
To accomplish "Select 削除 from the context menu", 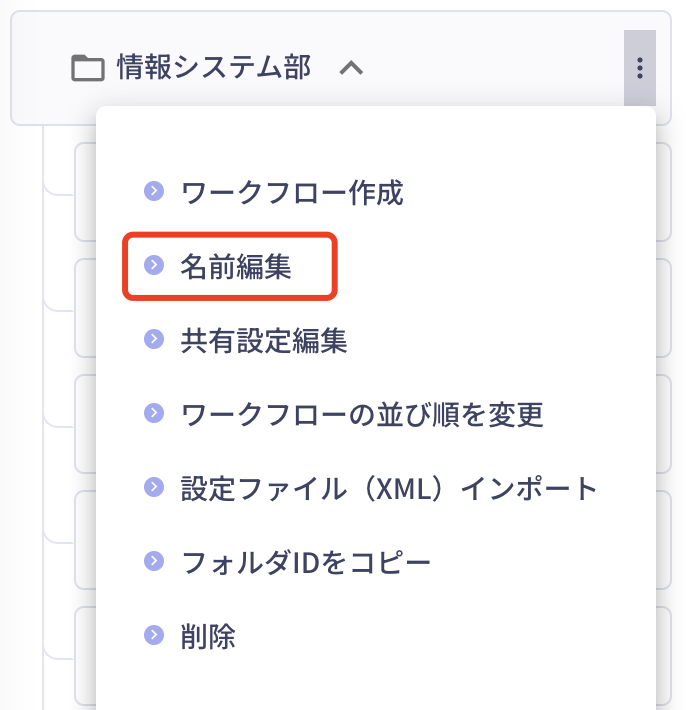I will 208,636.
